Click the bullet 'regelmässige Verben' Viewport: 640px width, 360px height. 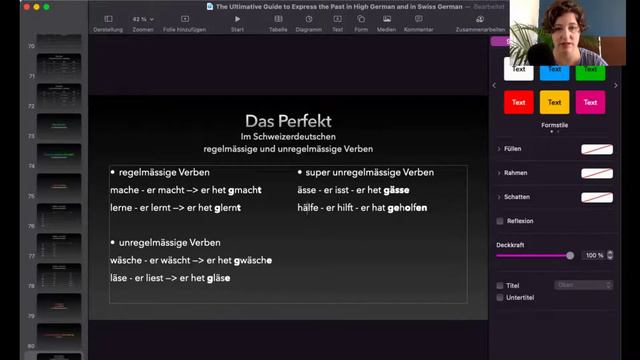[164, 173]
